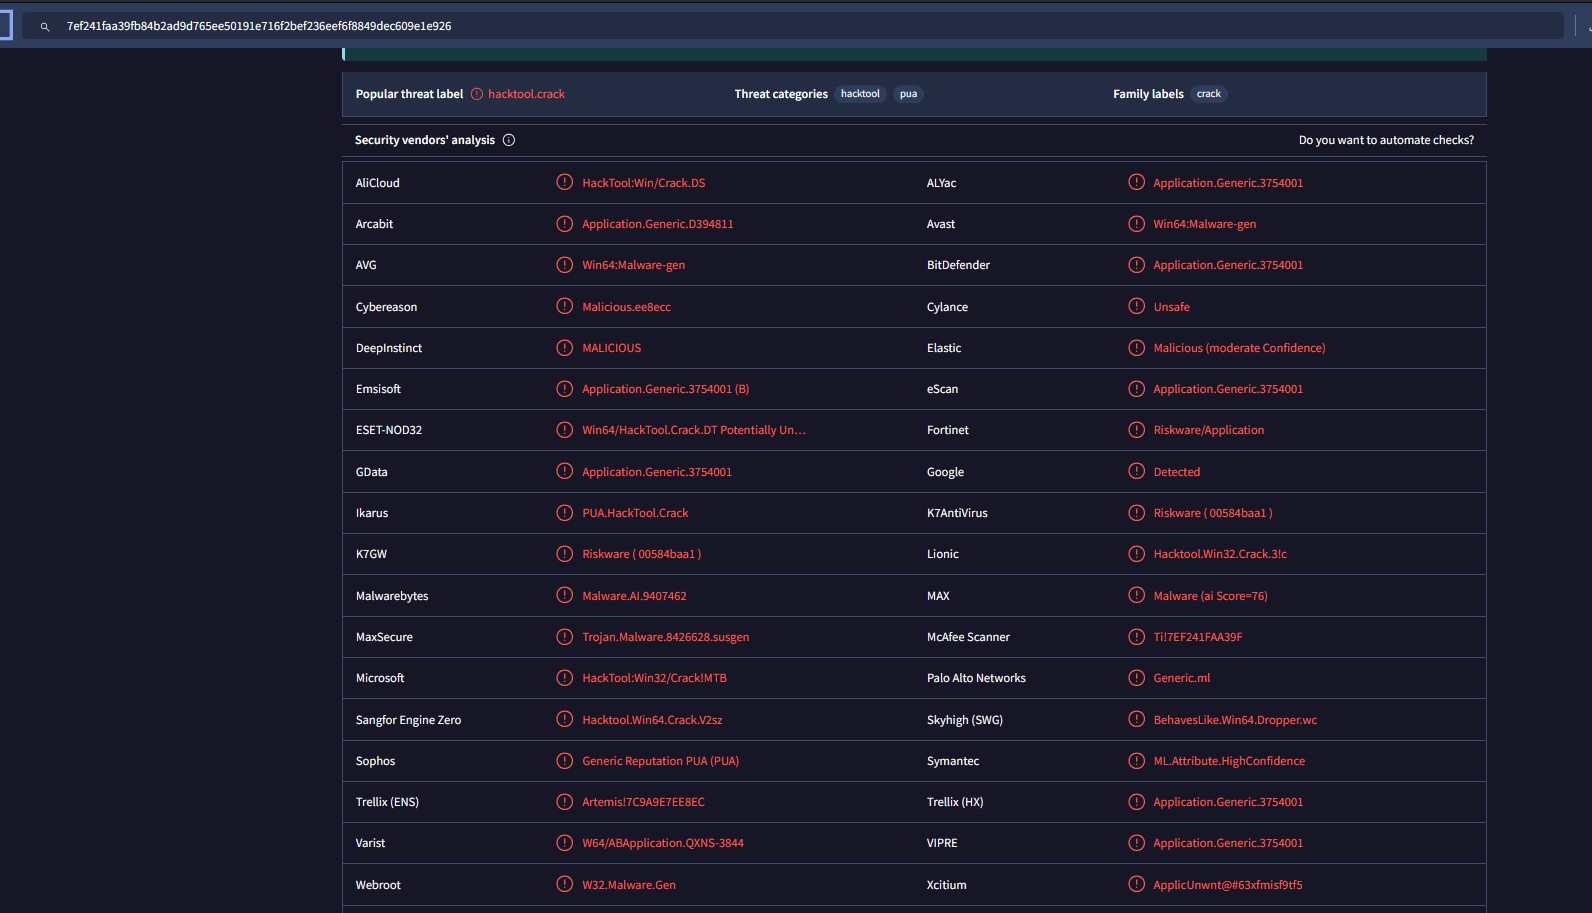1592x913 pixels.
Task: Click alert icon in AliCloud row
Action: click(x=565, y=183)
